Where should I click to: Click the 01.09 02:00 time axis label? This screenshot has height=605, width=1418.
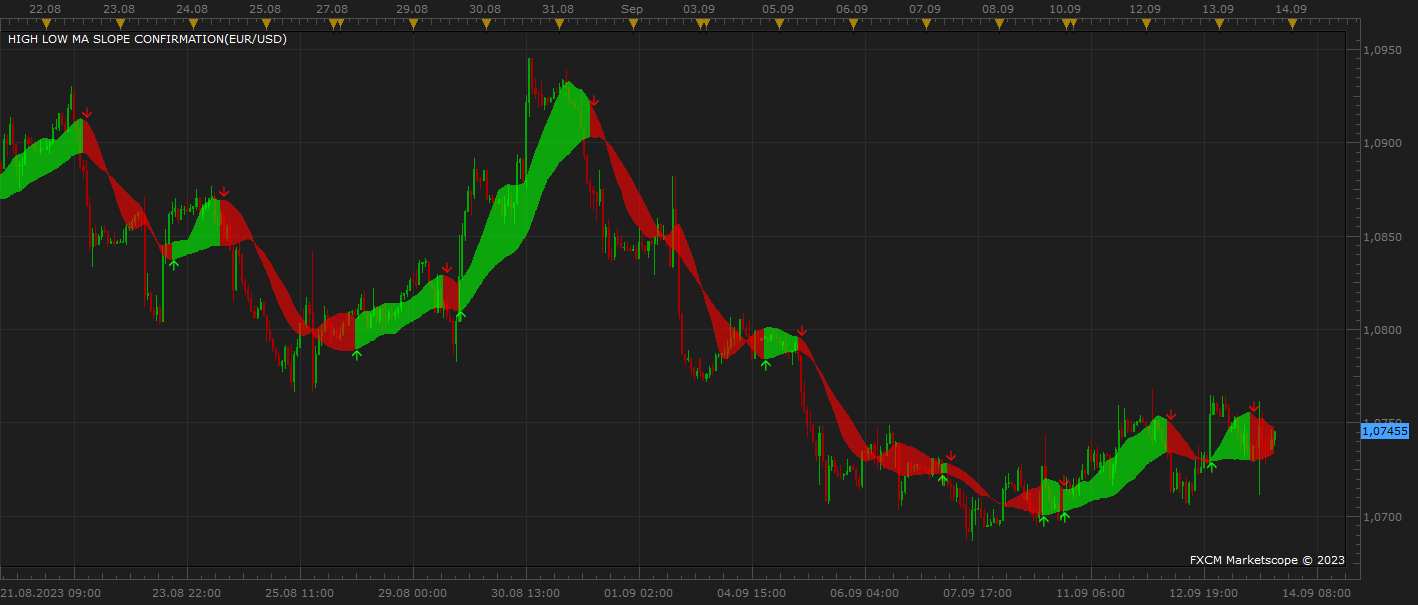click(638, 593)
